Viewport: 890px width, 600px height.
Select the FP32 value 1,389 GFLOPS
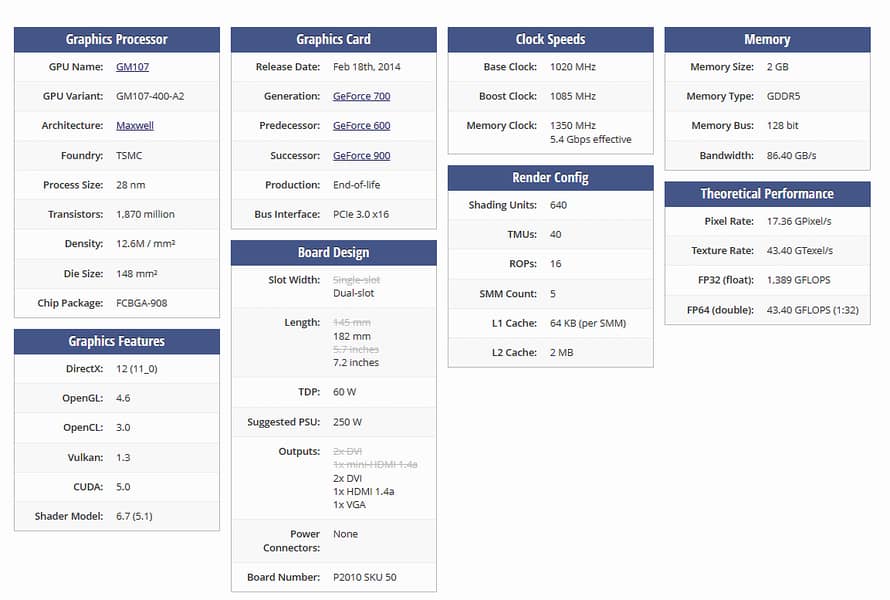pos(798,280)
